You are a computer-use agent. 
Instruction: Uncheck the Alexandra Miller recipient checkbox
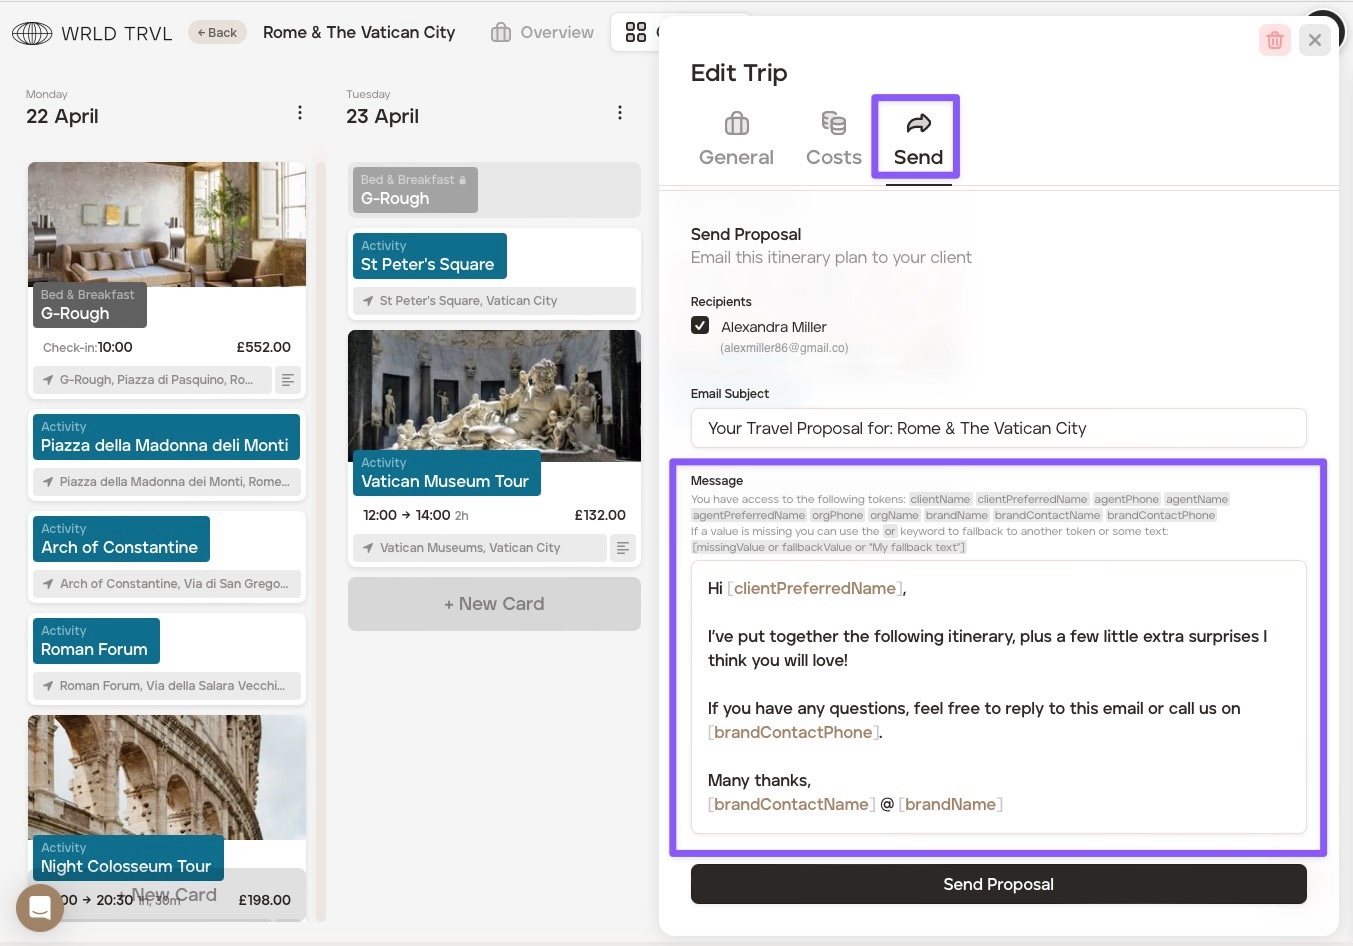pyautogui.click(x=700, y=326)
